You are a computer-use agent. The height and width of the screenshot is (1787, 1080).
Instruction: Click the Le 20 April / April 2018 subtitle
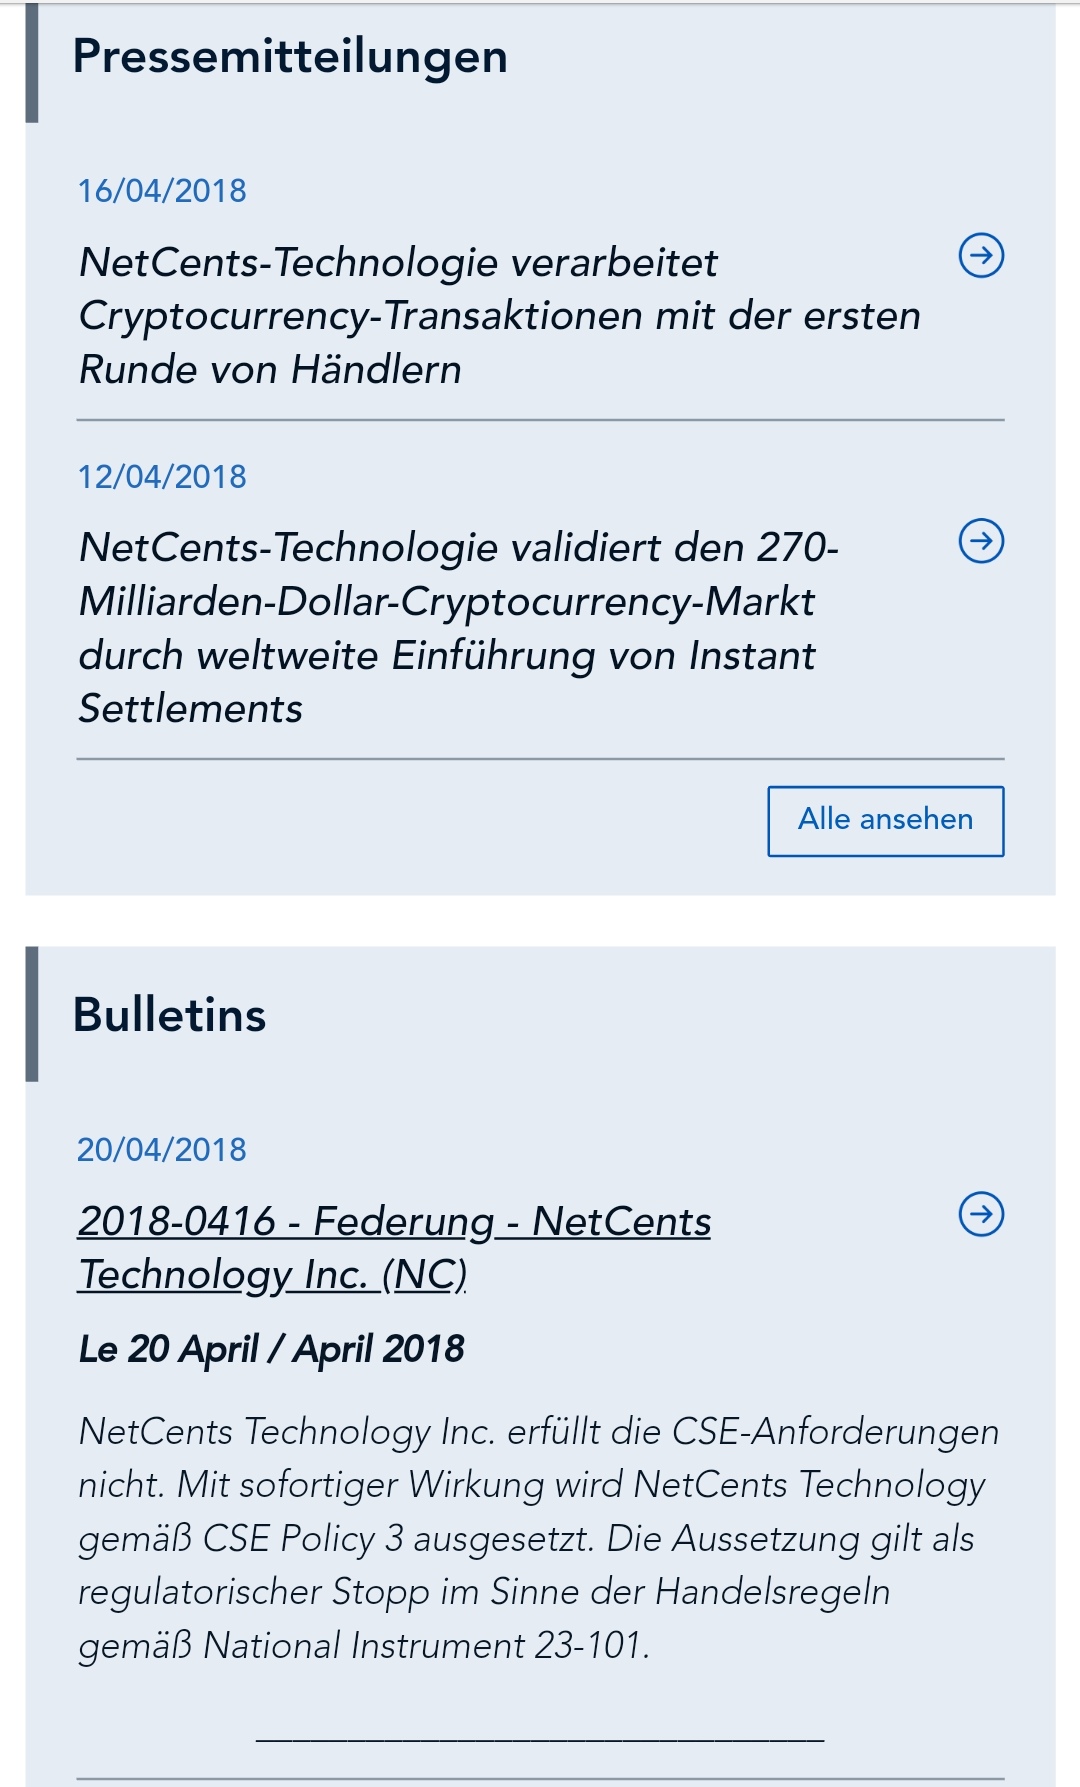tap(271, 1345)
